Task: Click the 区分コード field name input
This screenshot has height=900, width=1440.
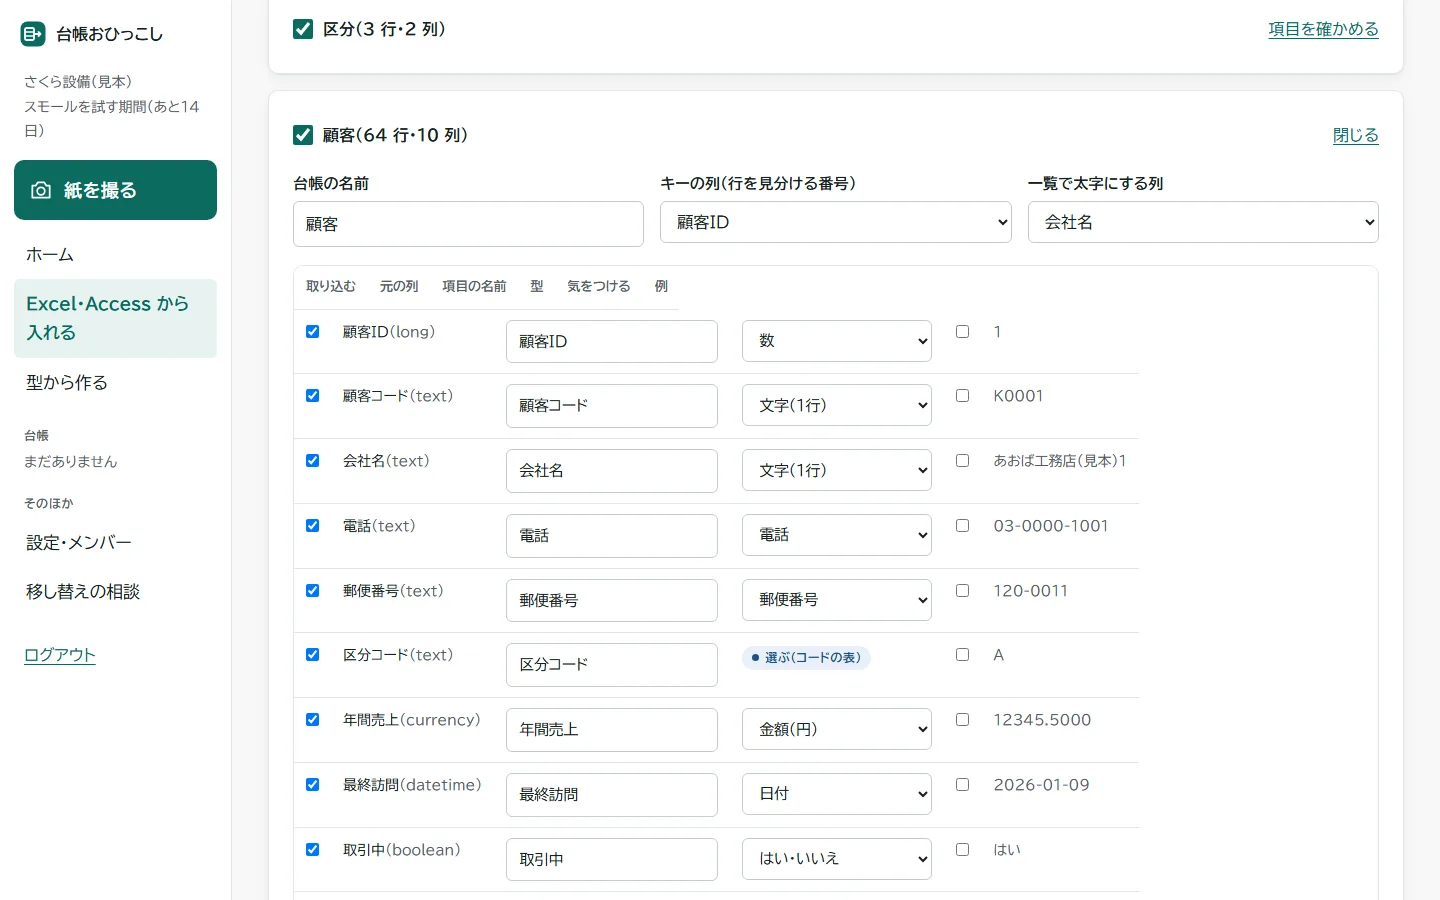Action: point(612,665)
